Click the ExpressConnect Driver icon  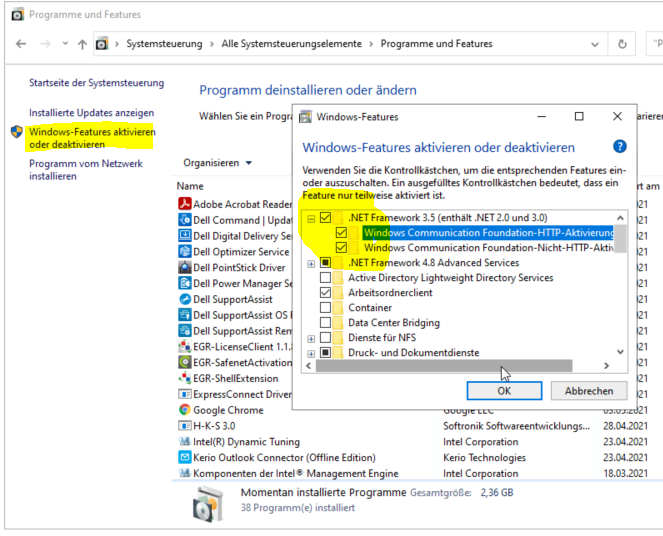click(x=184, y=394)
